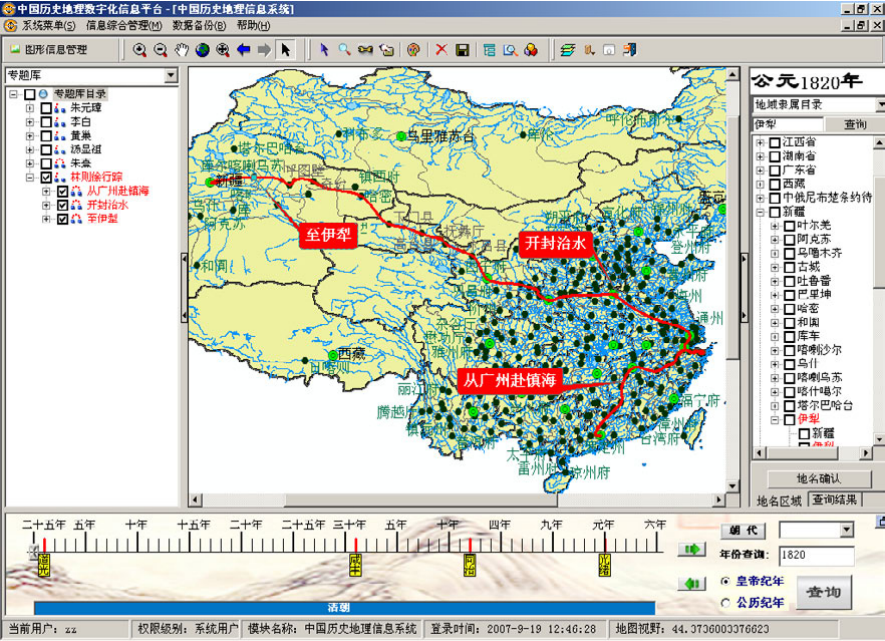Activate the hand pan tool
885x641 pixels.
(x=181, y=50)
